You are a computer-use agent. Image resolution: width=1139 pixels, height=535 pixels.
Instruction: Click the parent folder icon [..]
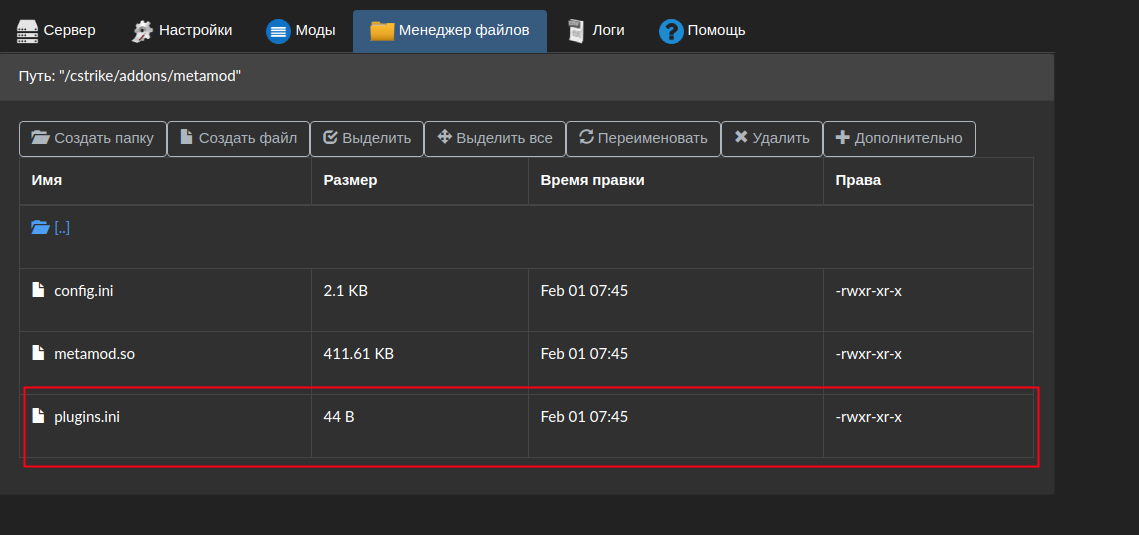coord(40,228)
